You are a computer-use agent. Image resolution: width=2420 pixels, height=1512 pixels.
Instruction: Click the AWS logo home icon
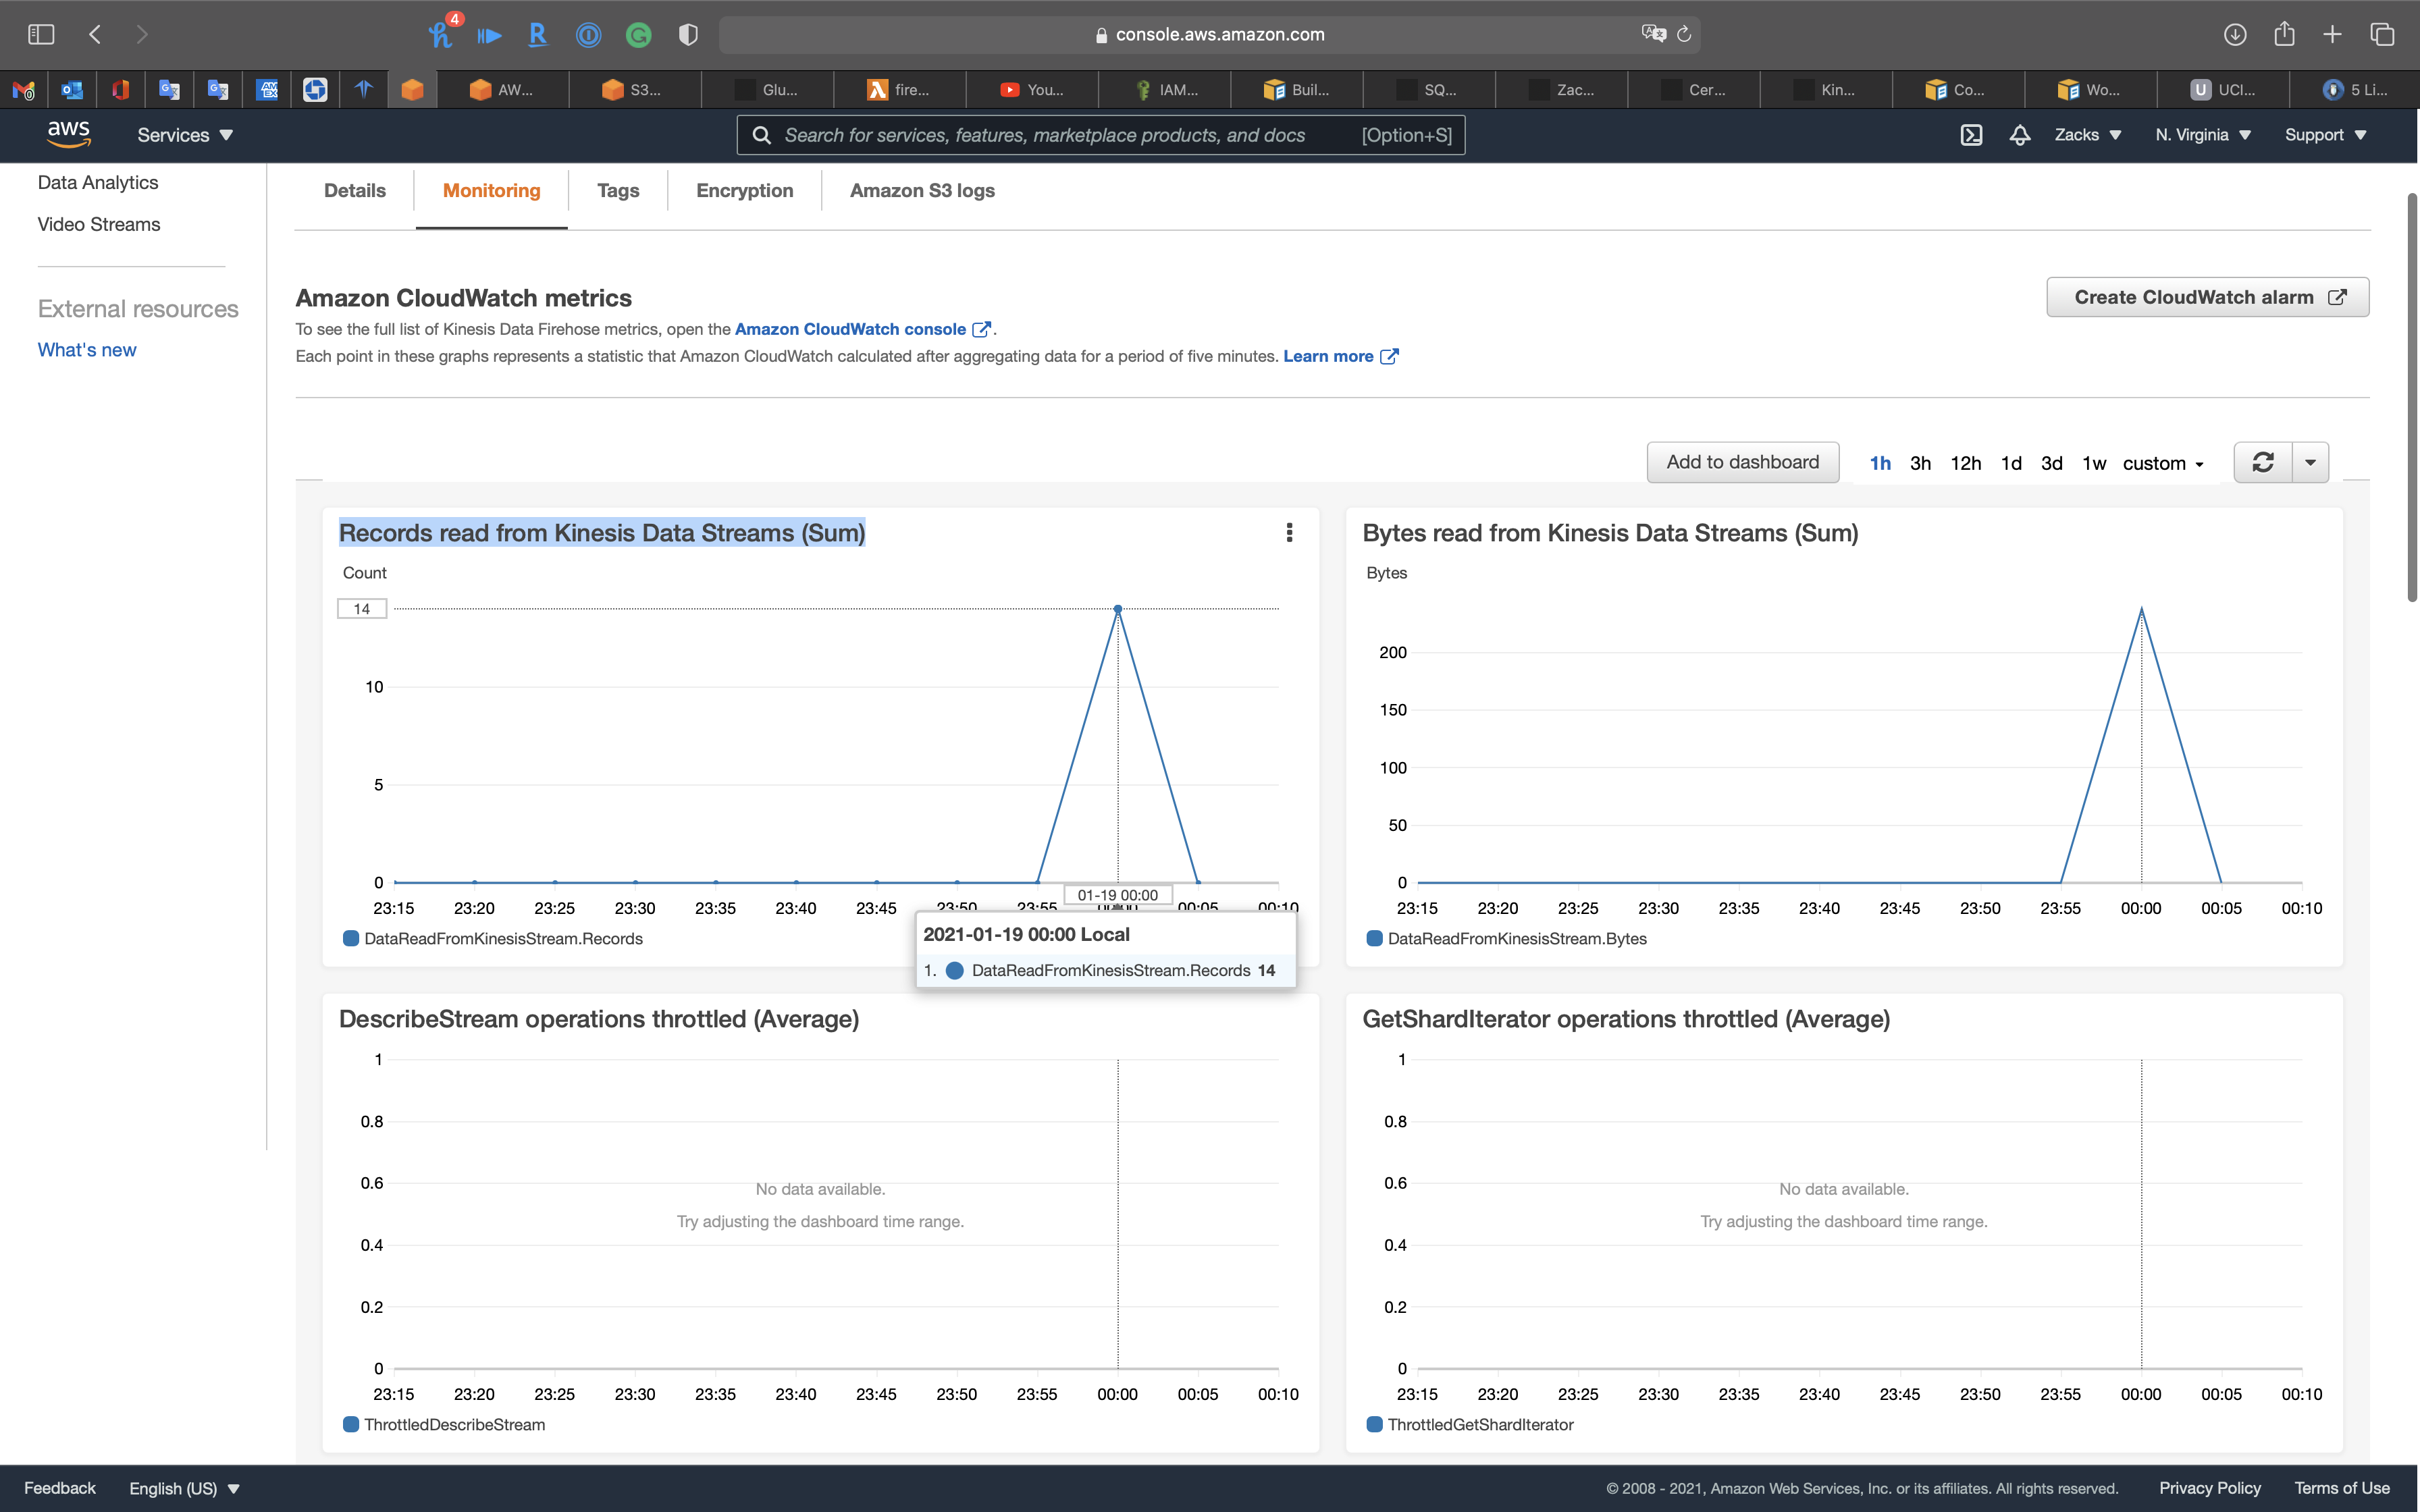[x=68, y=134]
